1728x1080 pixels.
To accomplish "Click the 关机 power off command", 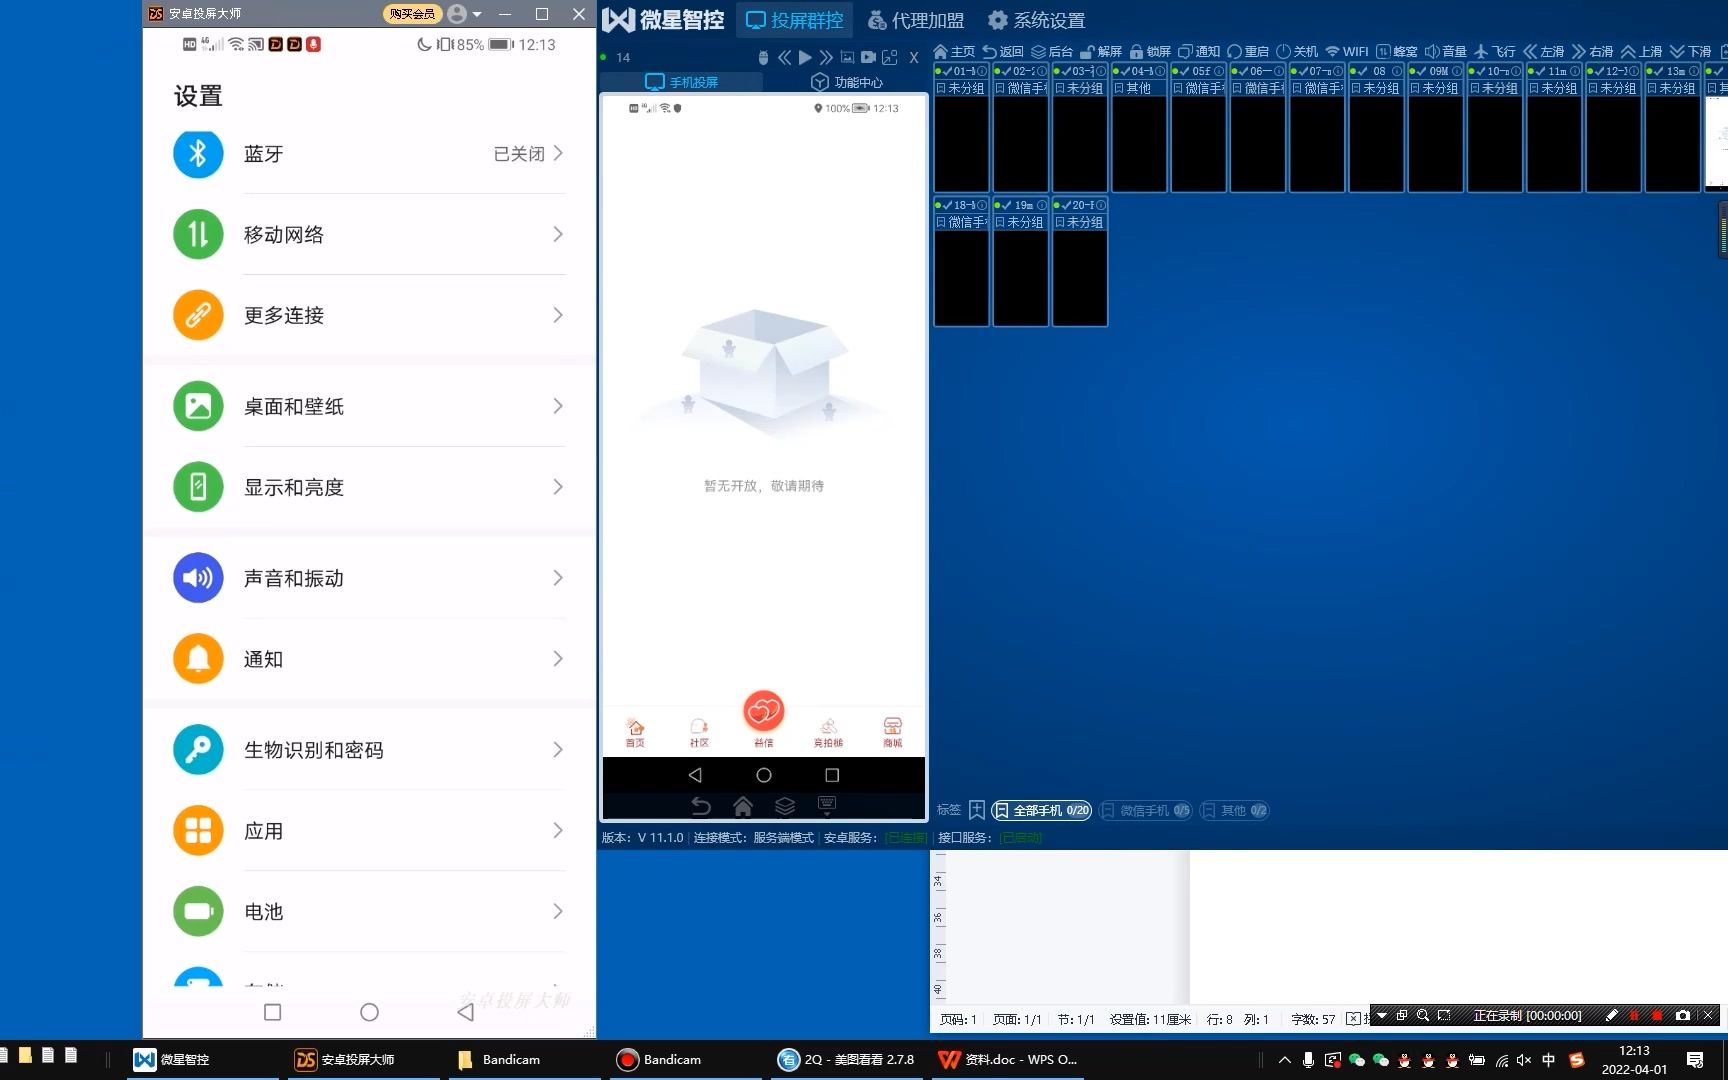I will tap(1297, 51).
